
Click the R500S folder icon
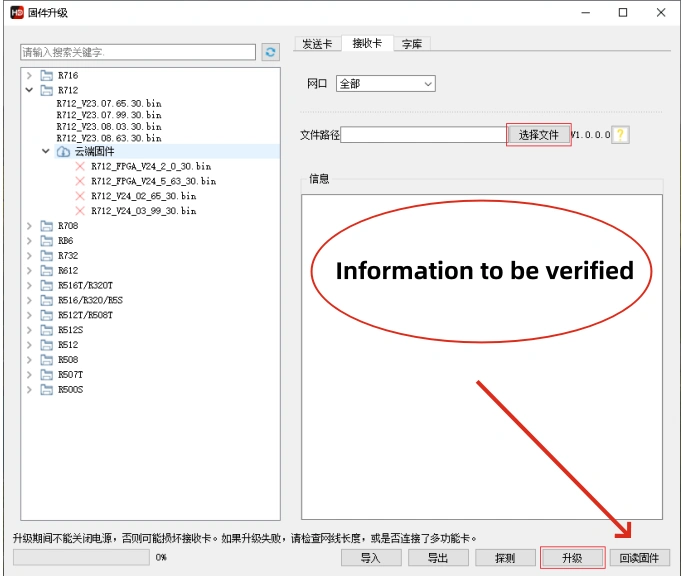(x=47, y=389)
